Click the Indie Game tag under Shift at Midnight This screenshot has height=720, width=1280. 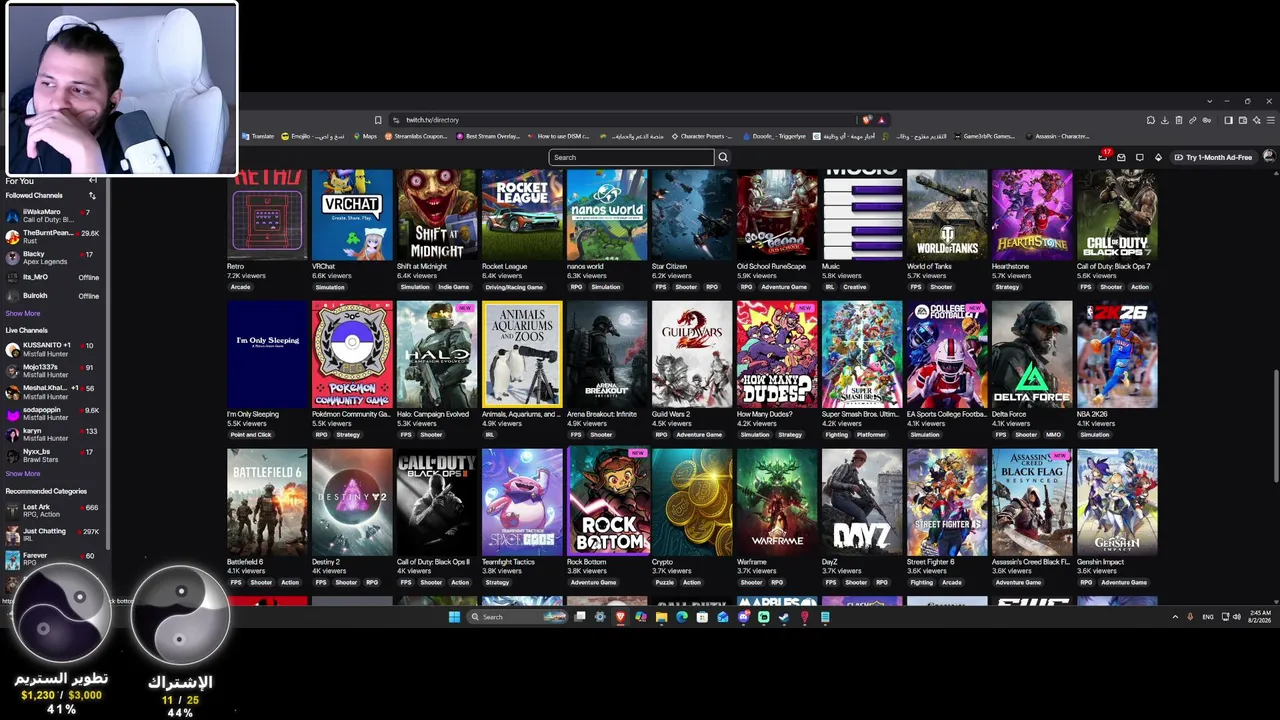pos(453,287)
